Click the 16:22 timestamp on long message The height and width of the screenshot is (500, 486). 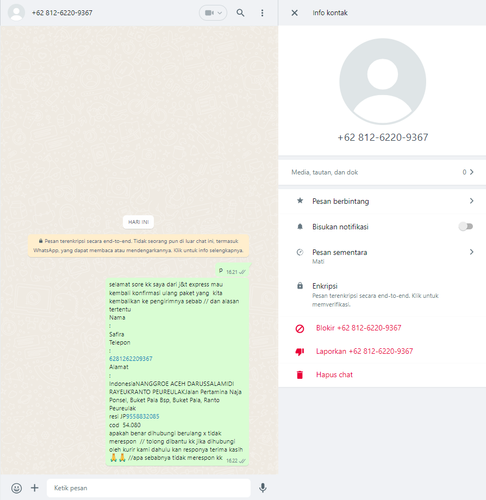coord(232,461)
